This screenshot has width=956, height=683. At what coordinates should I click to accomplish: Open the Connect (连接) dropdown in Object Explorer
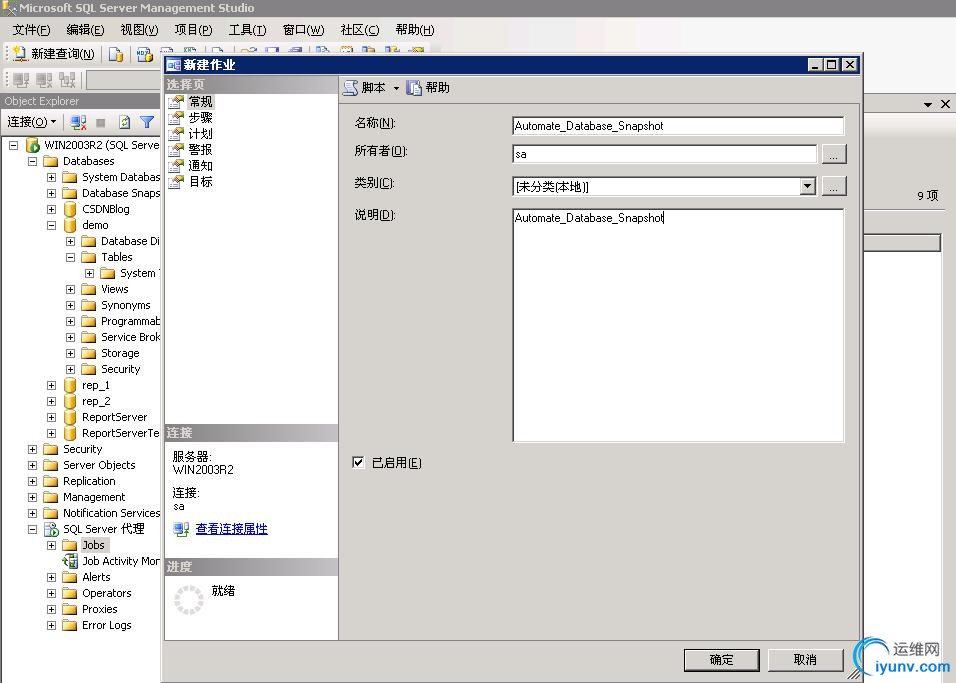pos(32,122)
